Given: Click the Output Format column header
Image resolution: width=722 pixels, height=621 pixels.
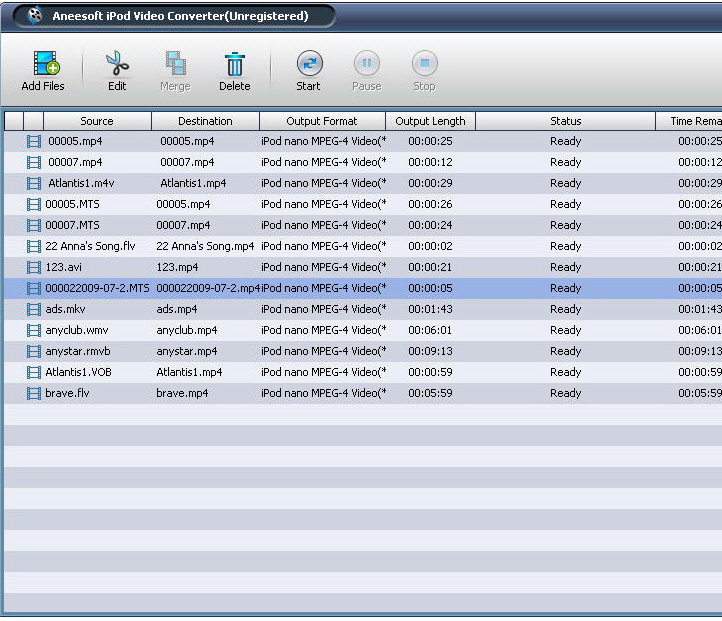Looking at the screenshot, I should click(322, 121).
